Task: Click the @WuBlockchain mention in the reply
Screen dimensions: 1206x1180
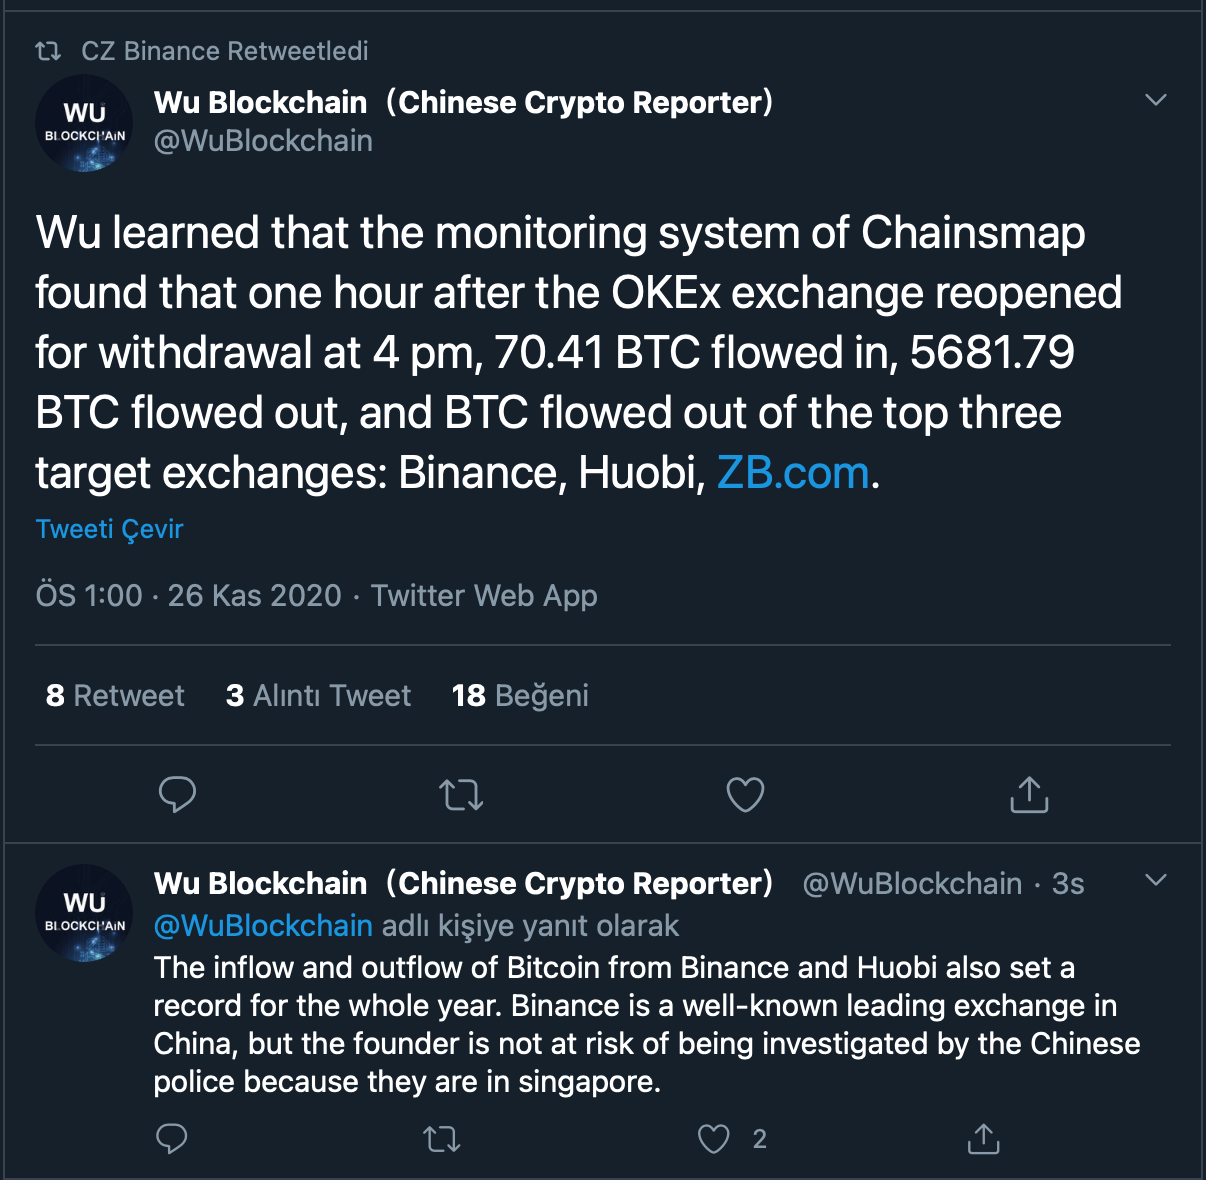Action: tap(263, 926)
